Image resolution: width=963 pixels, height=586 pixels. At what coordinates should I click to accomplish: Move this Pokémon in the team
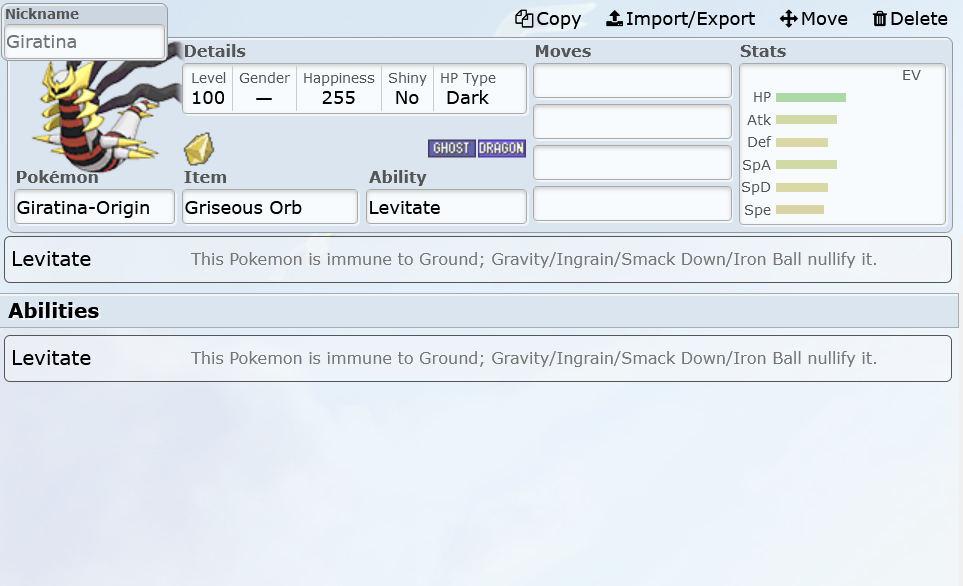814,19
